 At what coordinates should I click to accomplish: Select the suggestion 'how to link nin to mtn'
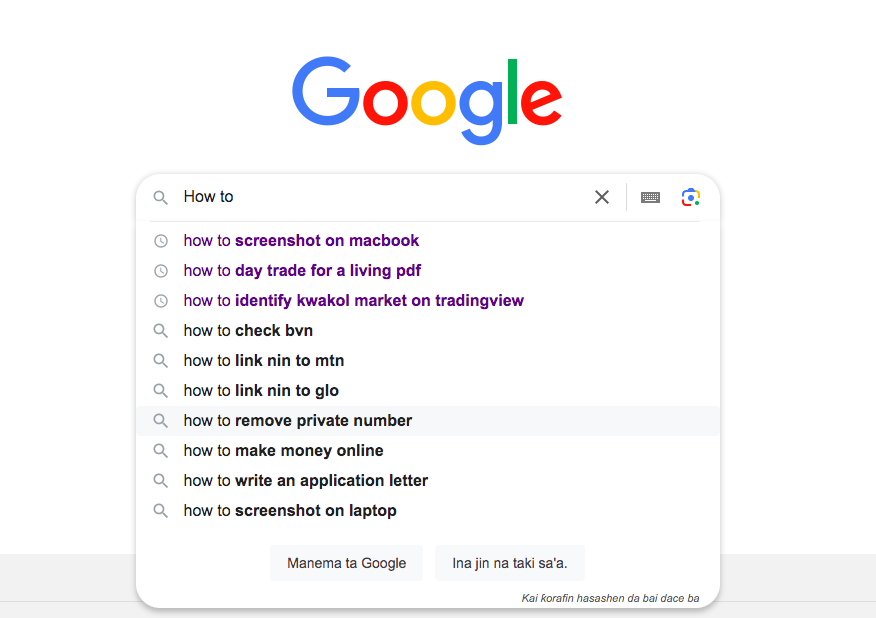[263, 361]
